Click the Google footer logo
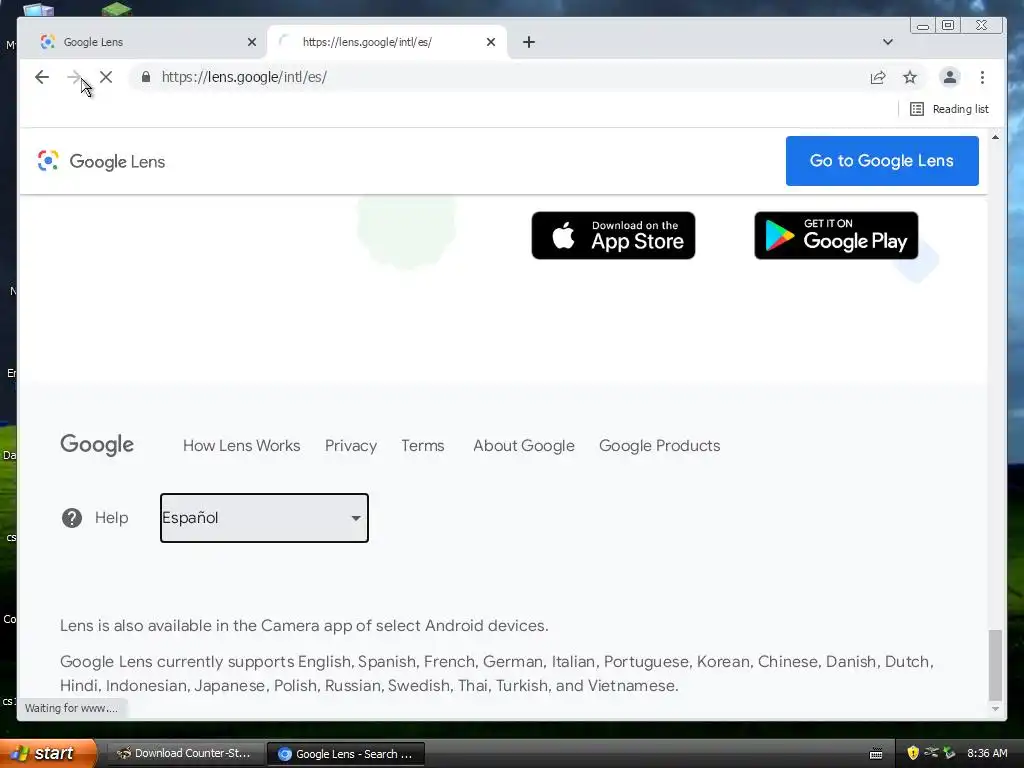Viewport: 1024px width, 768px height. (x=97, y=445)
